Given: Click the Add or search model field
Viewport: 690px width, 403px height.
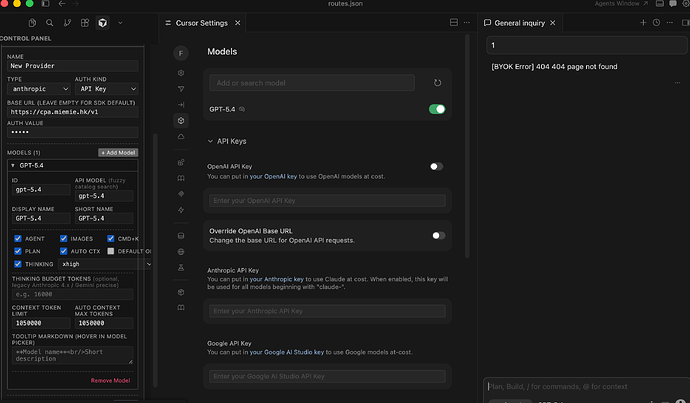Looking at the screenshot, I should [312, 83].
